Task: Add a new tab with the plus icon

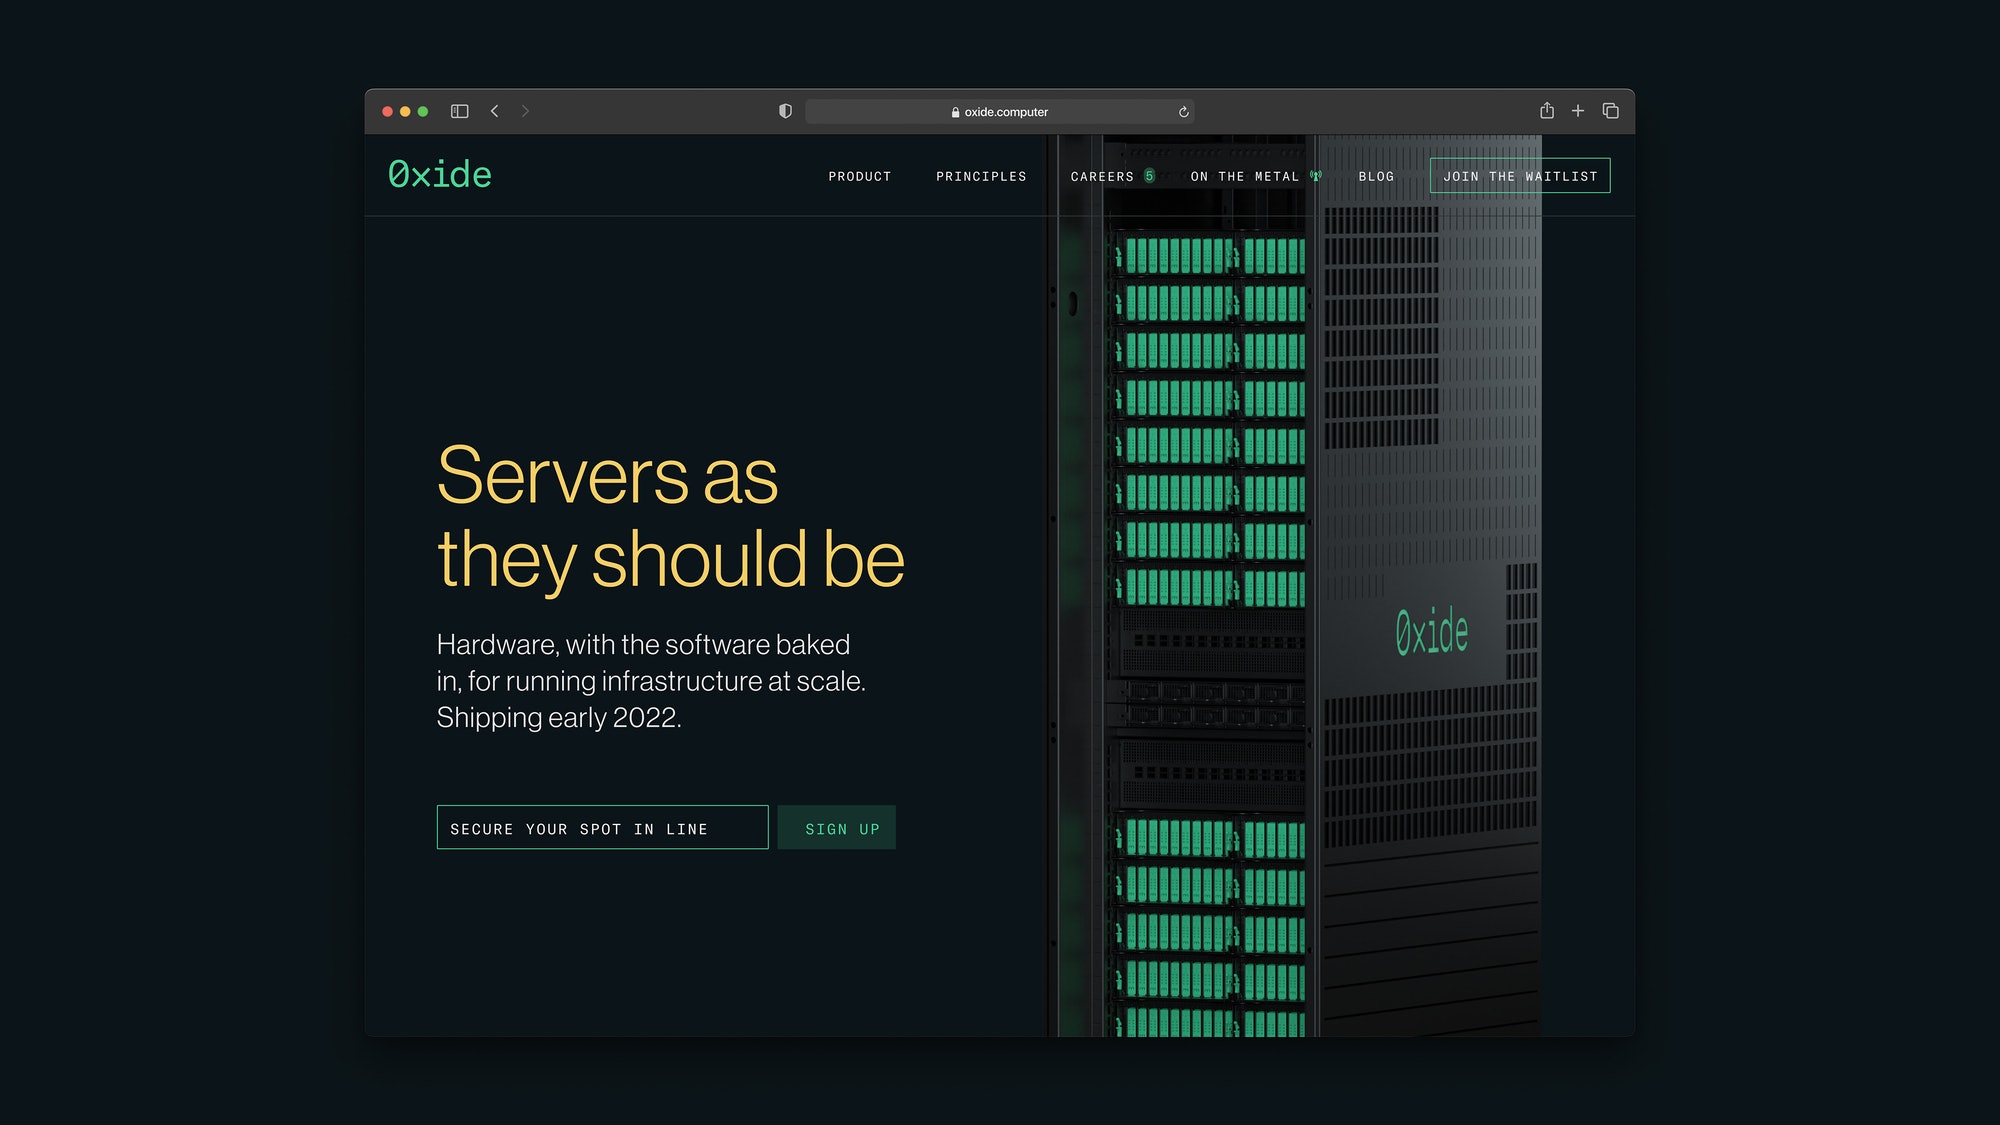Action: pyautogui.click(x=1578, y=111)
